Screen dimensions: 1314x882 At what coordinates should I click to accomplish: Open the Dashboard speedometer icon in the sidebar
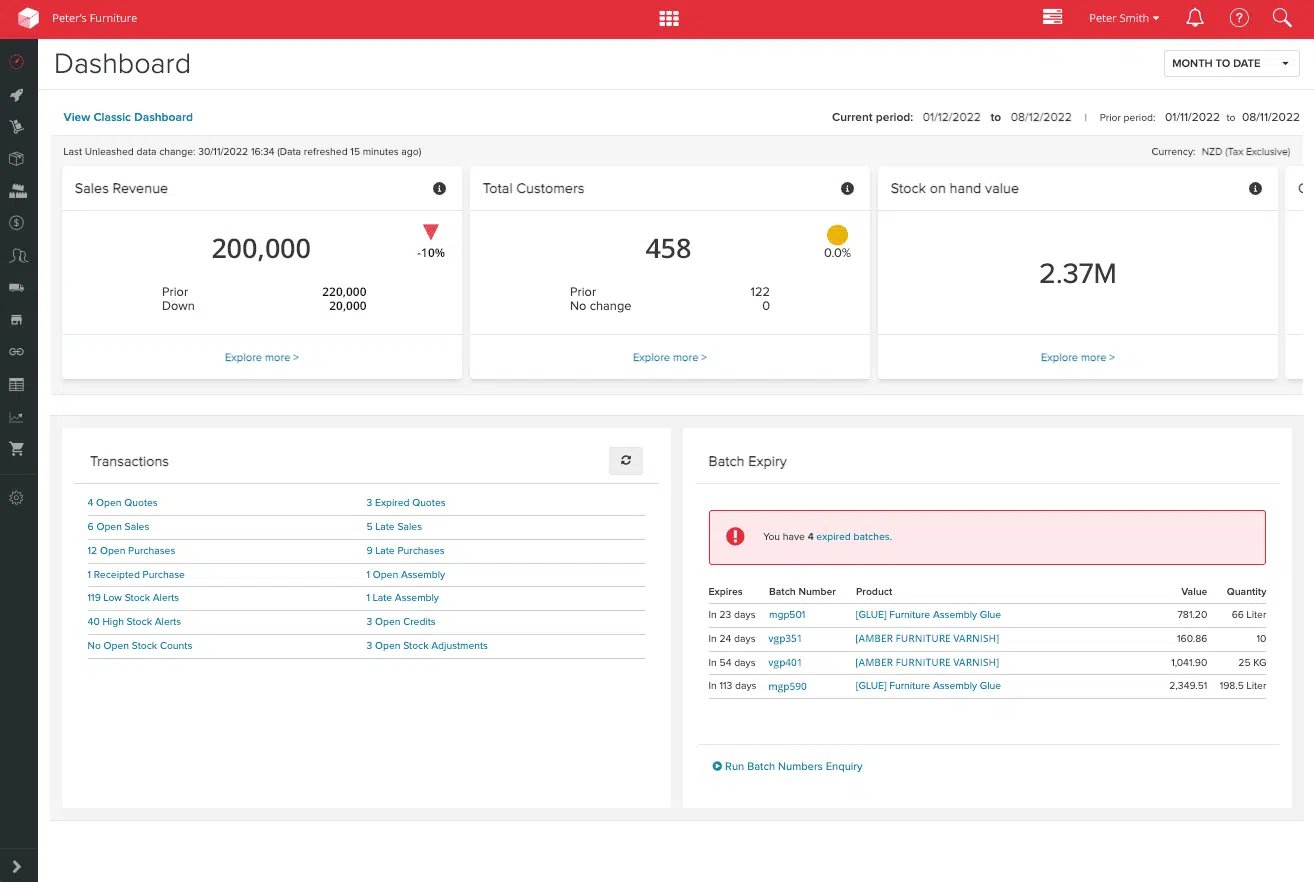pos(17,62)
